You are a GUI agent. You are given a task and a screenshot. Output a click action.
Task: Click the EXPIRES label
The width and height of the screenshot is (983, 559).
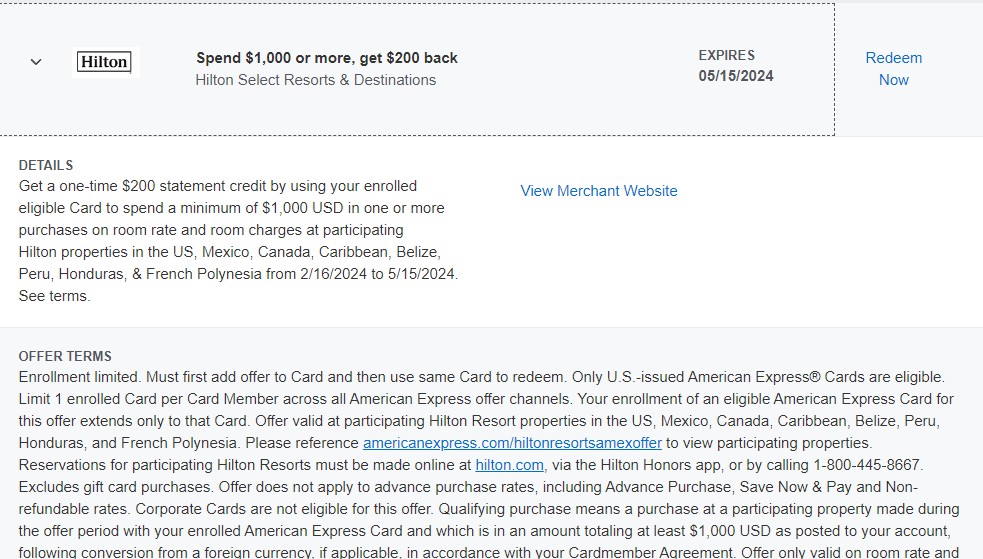click(726, 55)
